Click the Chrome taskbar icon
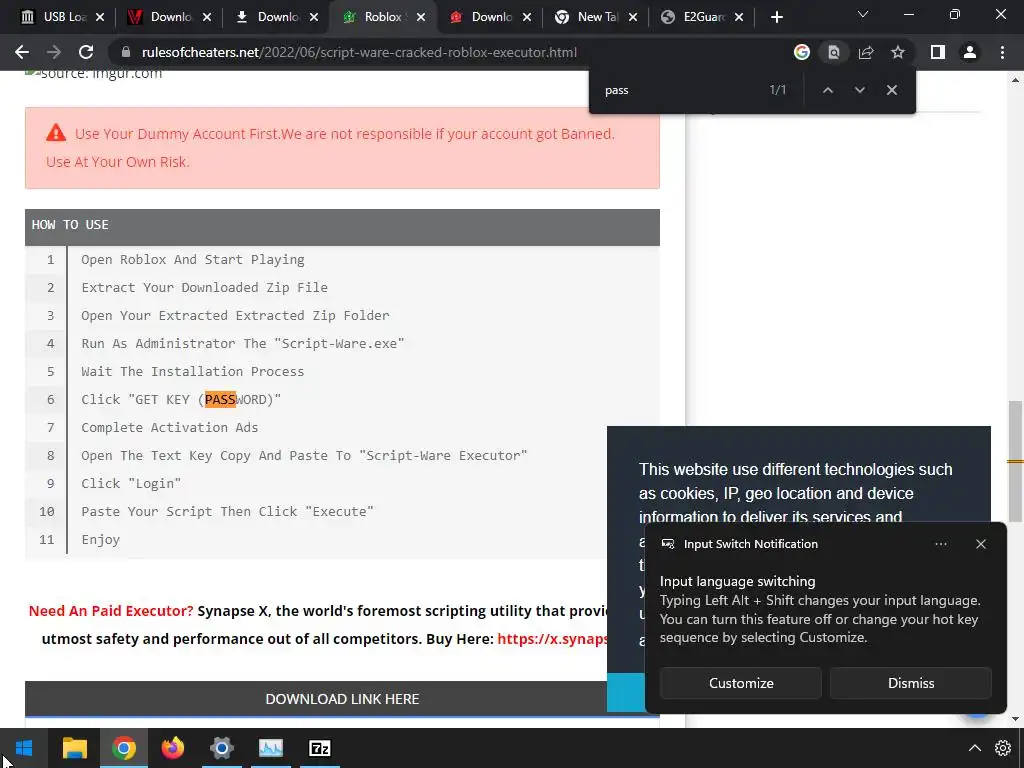 click(123, 748)
